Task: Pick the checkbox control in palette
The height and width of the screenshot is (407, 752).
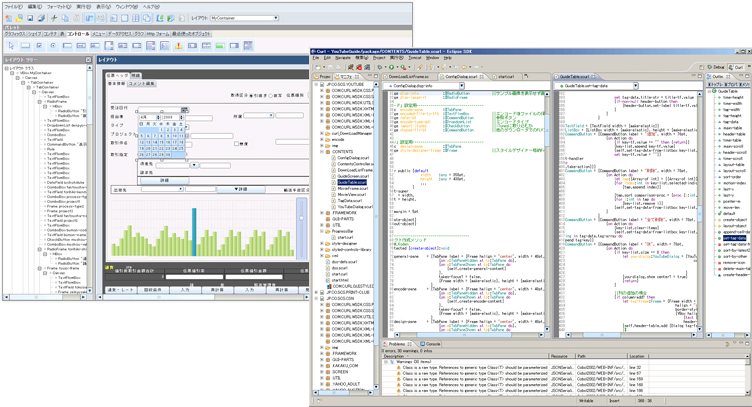Action: [39, 46]
